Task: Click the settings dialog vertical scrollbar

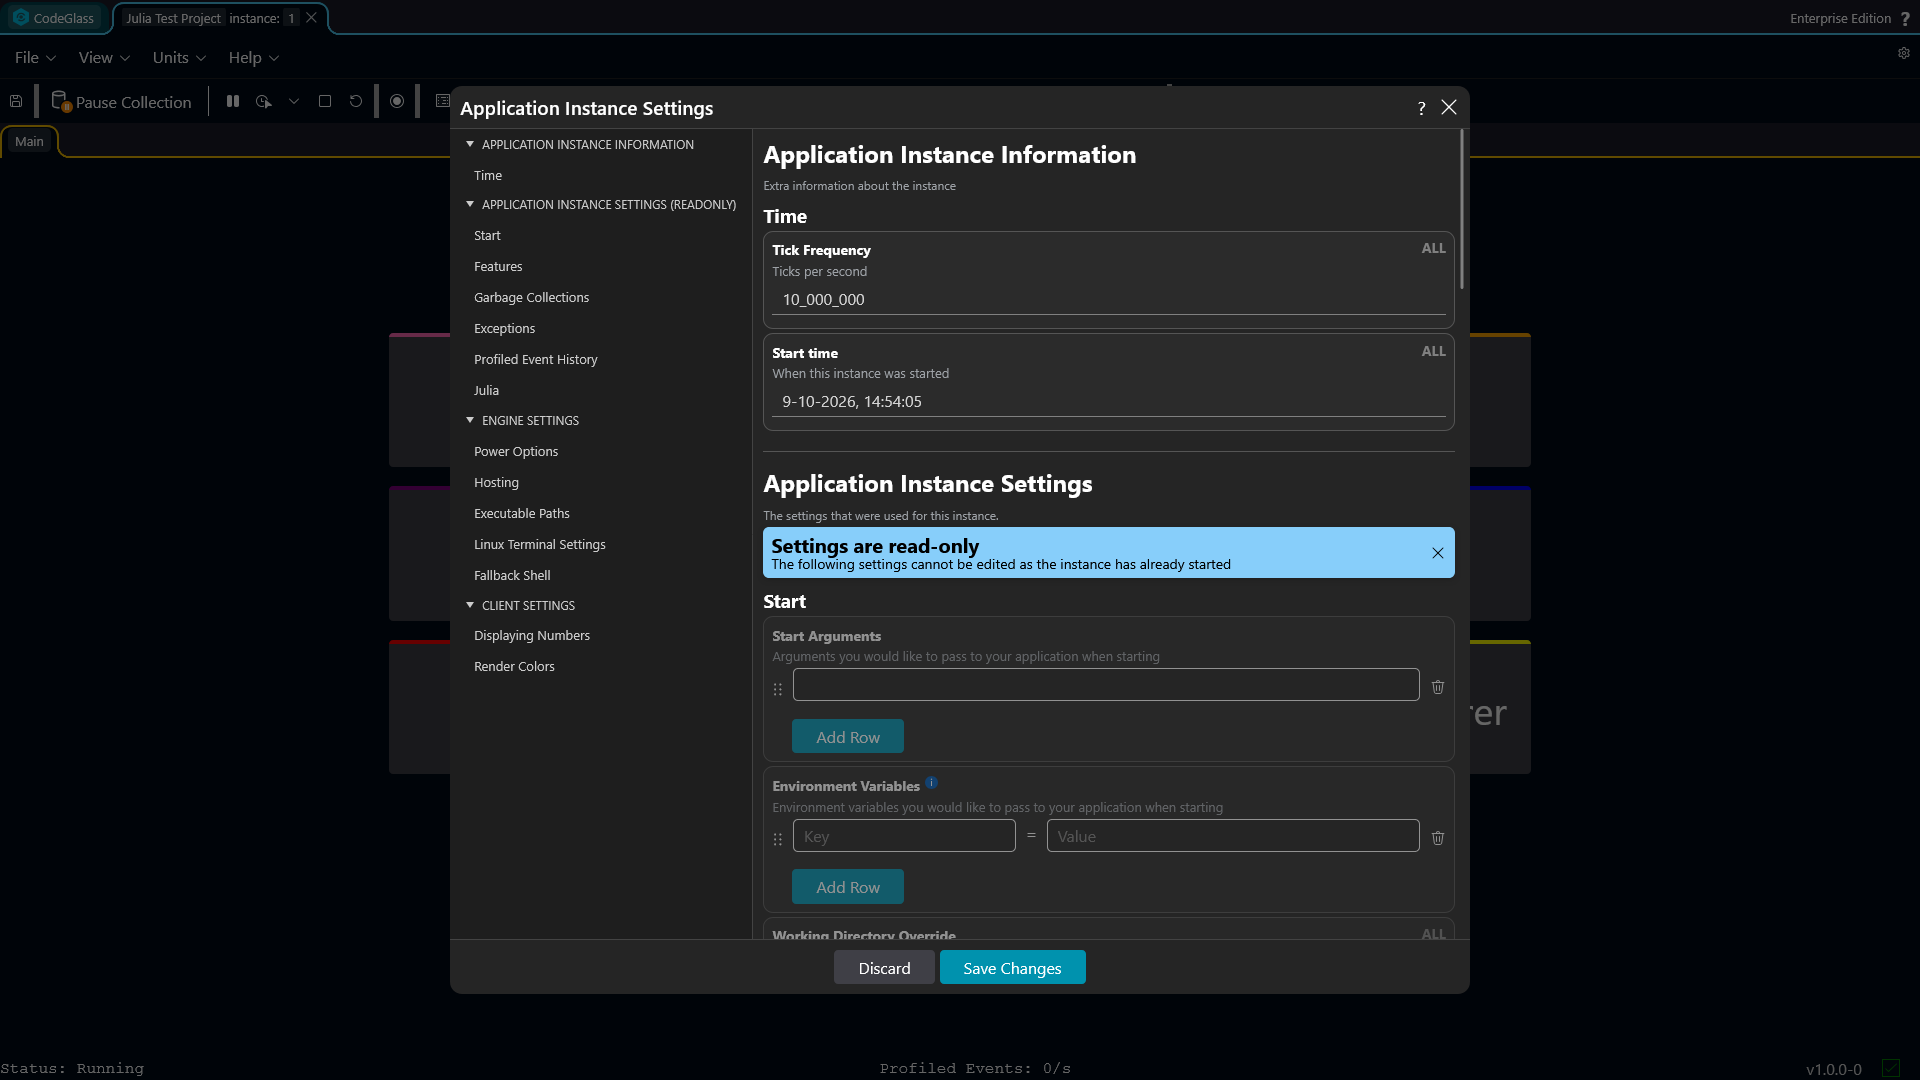Action: 1461,210
